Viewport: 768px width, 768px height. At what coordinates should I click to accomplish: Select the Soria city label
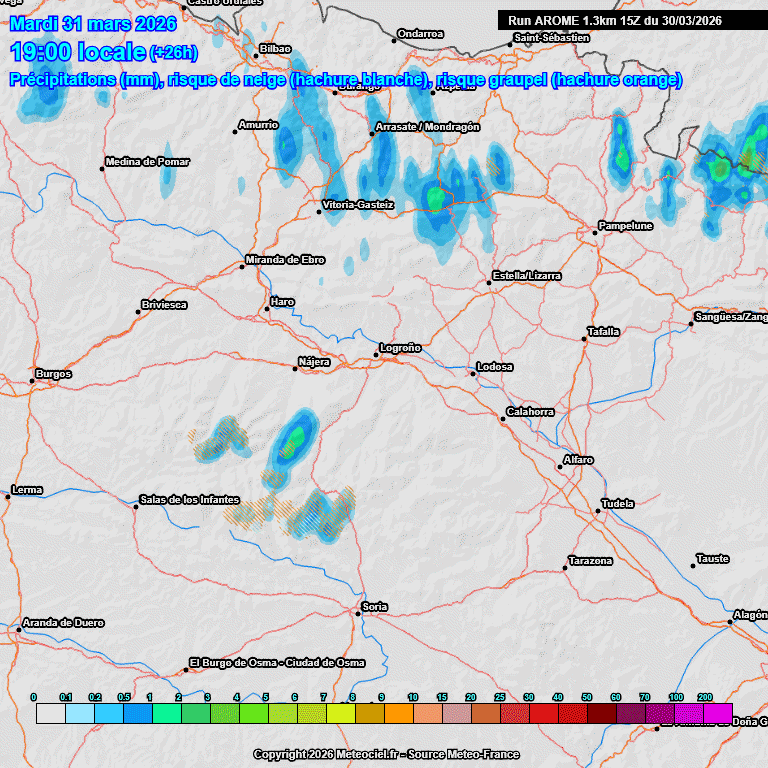[375, 607]
